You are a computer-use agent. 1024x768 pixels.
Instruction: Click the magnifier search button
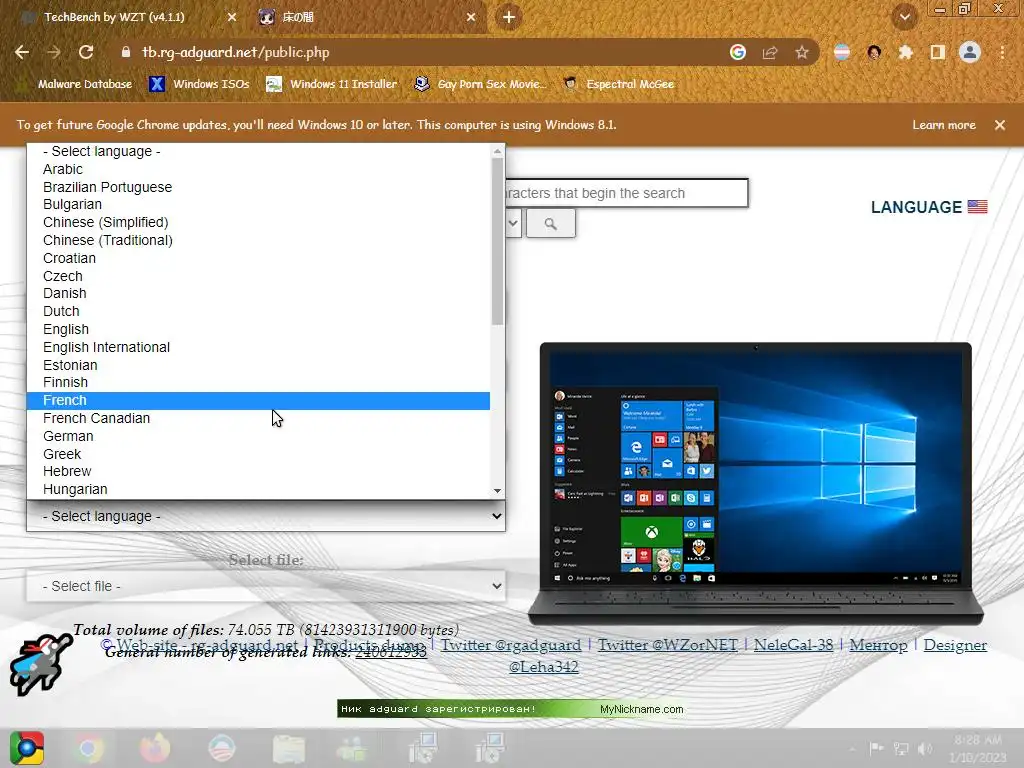tap(551, 224)
